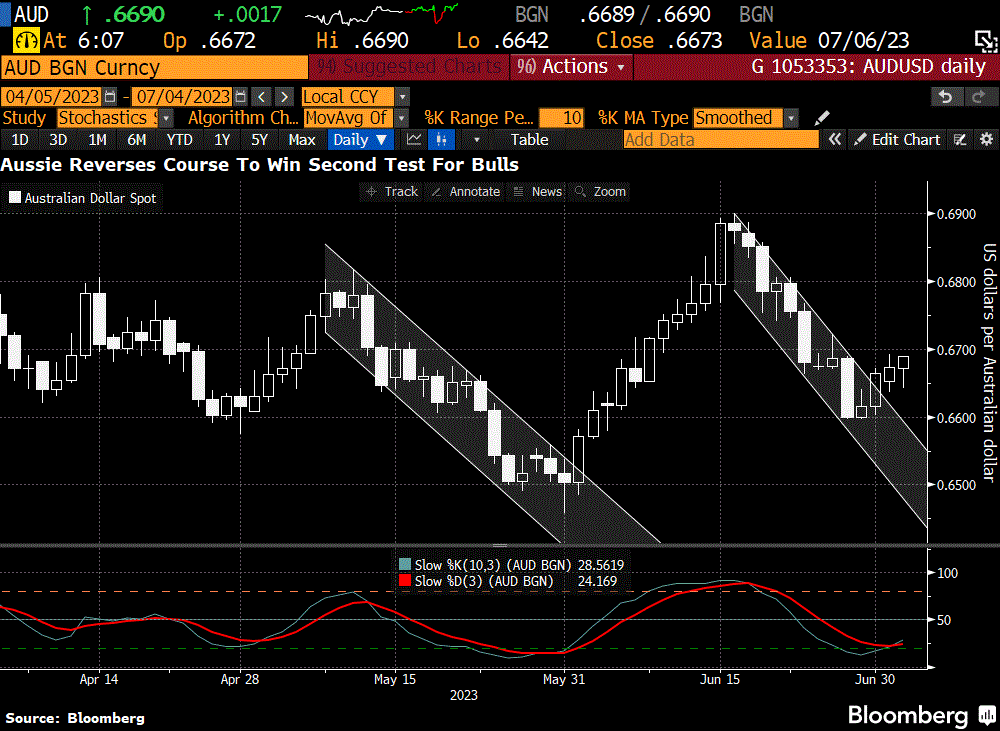Select the 1Y range tab
Screen dimensions: 1000x731
(x=222, y=139)
